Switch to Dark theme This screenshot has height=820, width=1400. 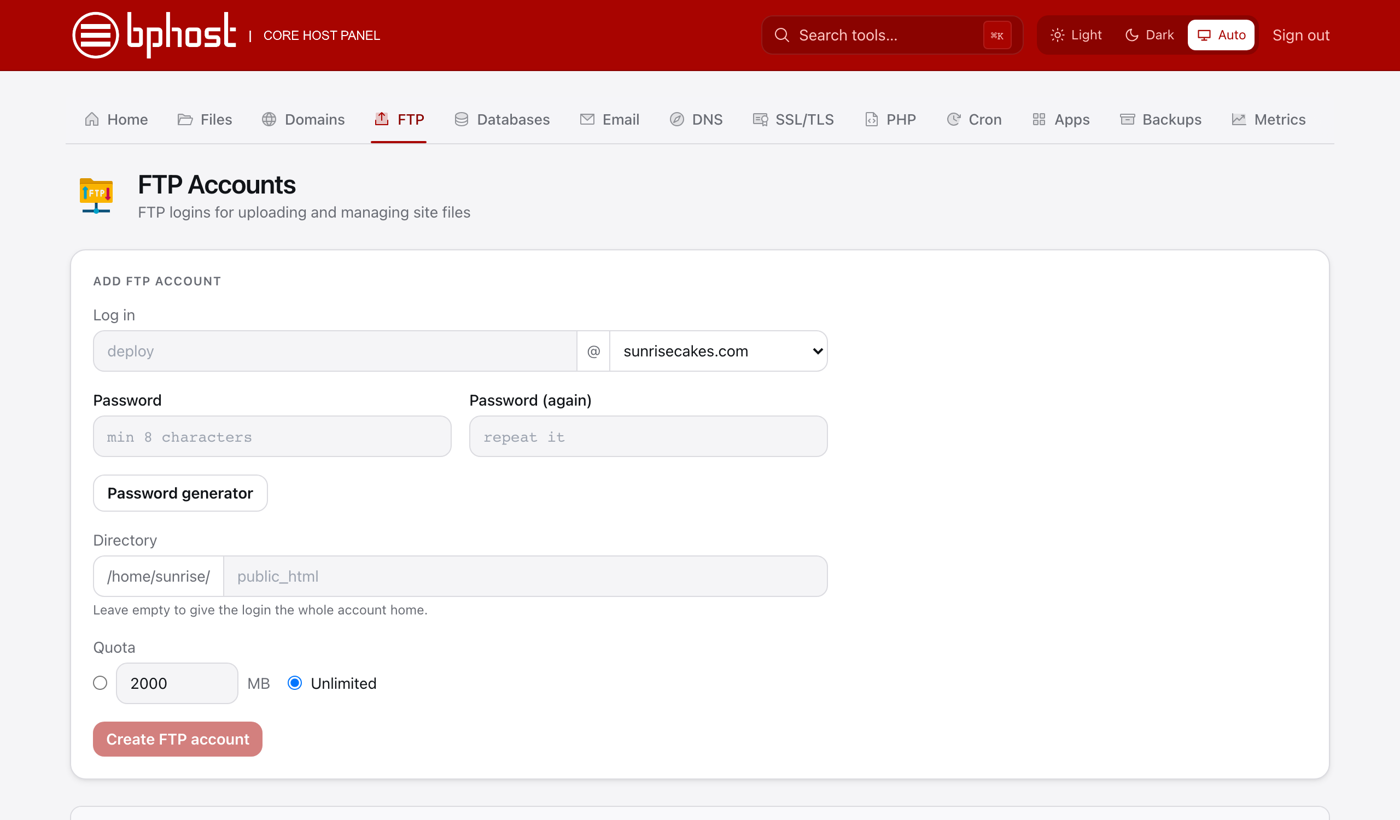[1149, 35]
